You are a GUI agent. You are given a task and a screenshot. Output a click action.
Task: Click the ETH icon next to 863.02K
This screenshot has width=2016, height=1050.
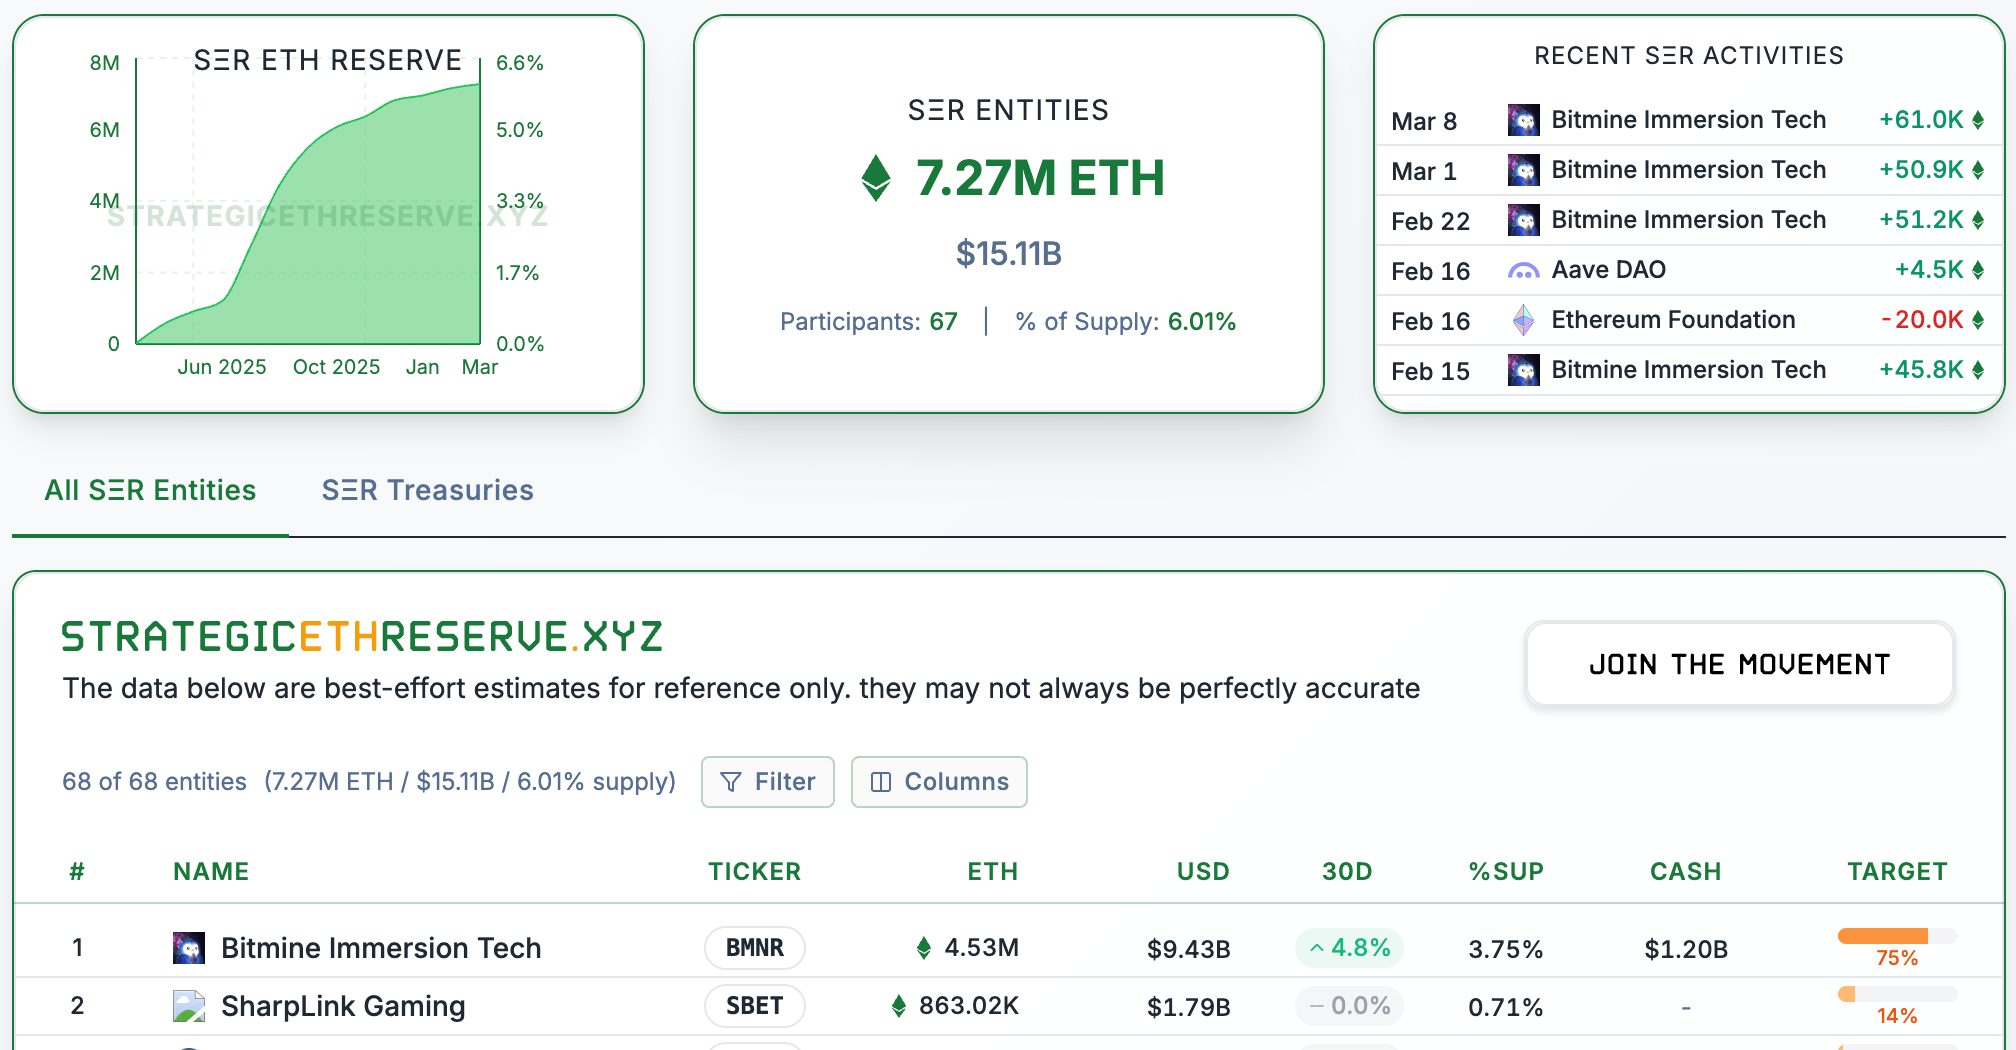coord(899,1006)
